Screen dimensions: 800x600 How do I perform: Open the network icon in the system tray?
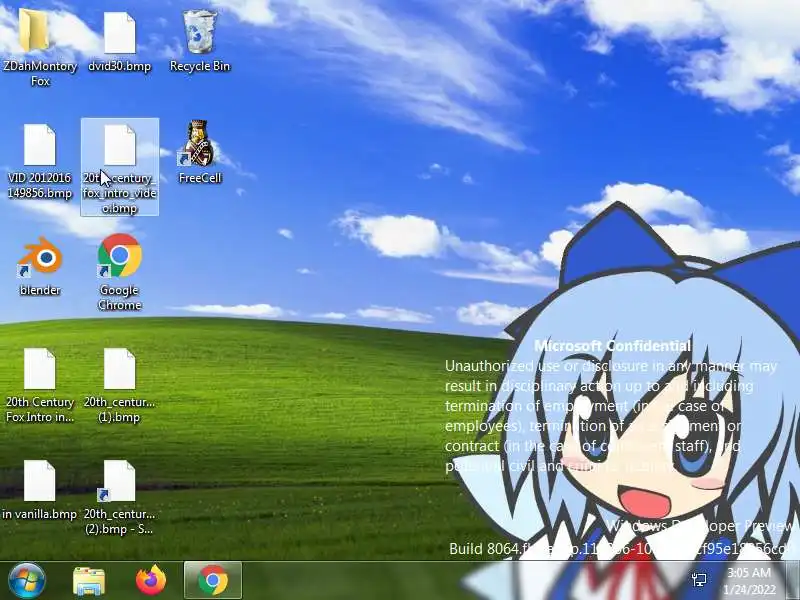pos(699,580)
